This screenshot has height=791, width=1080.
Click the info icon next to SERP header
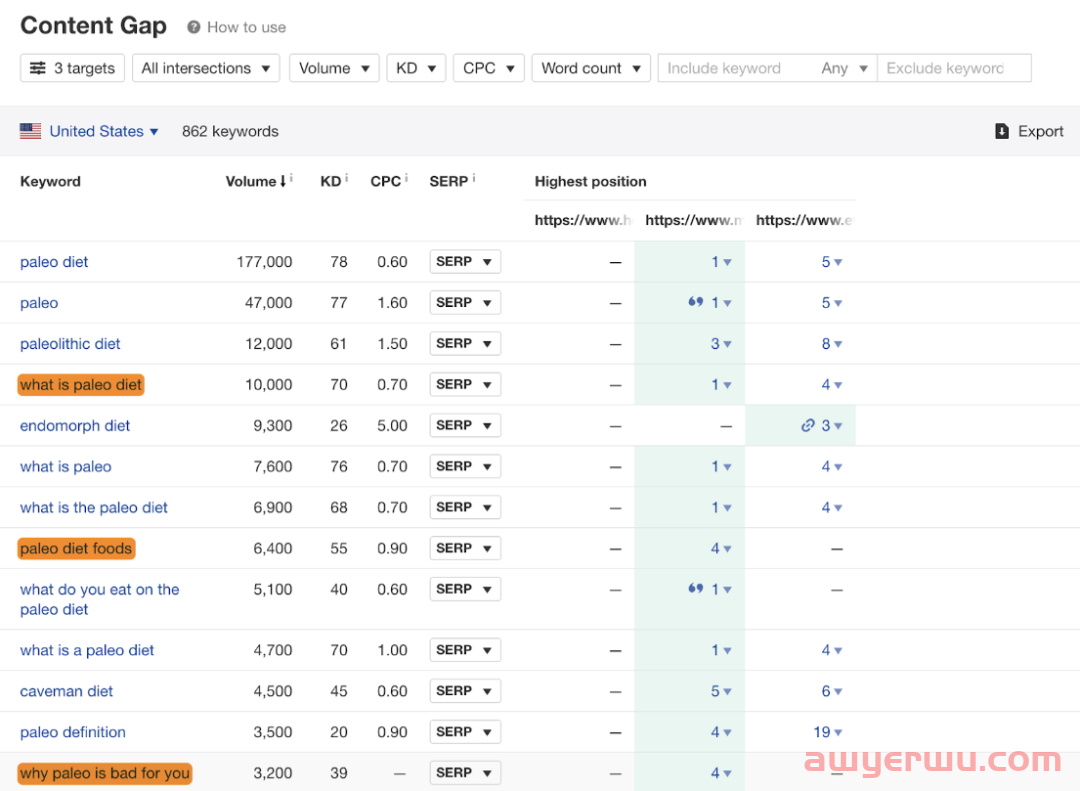click(474, 178)
